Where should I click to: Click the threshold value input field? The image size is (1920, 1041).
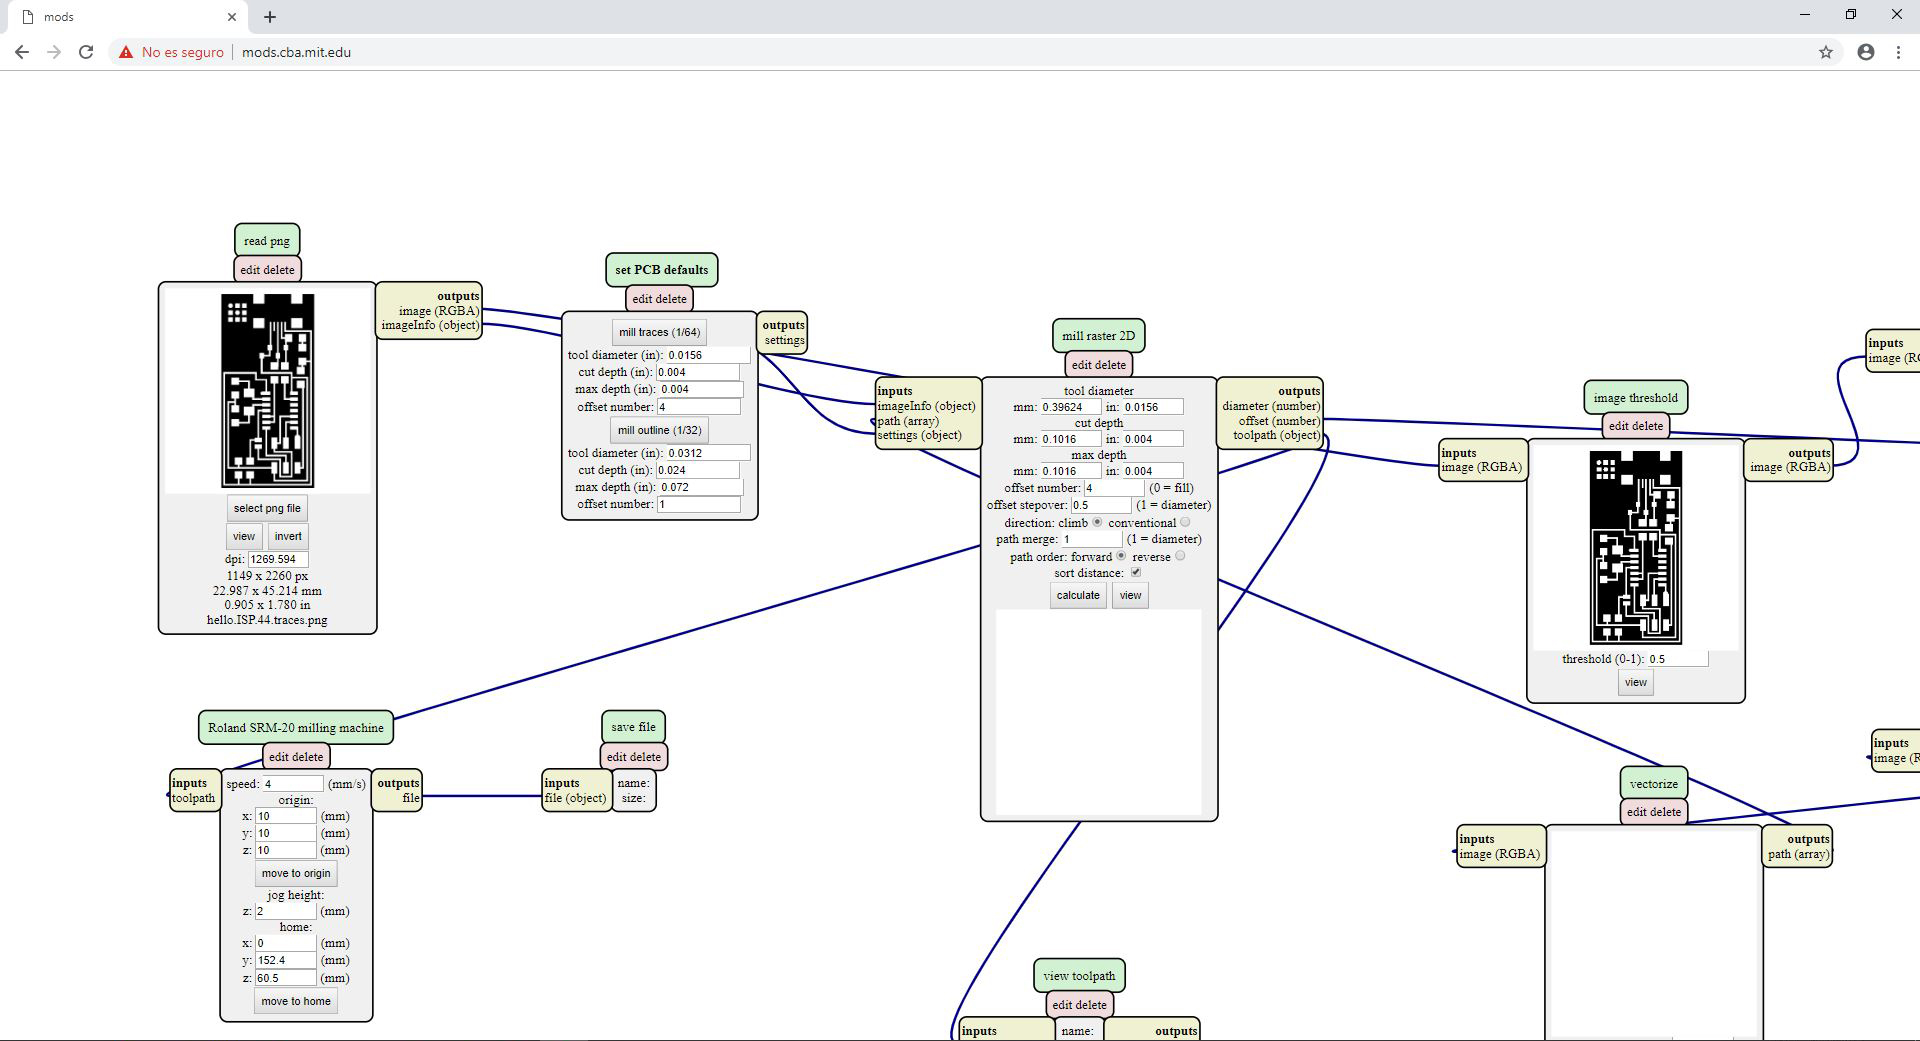point(1676,659)
